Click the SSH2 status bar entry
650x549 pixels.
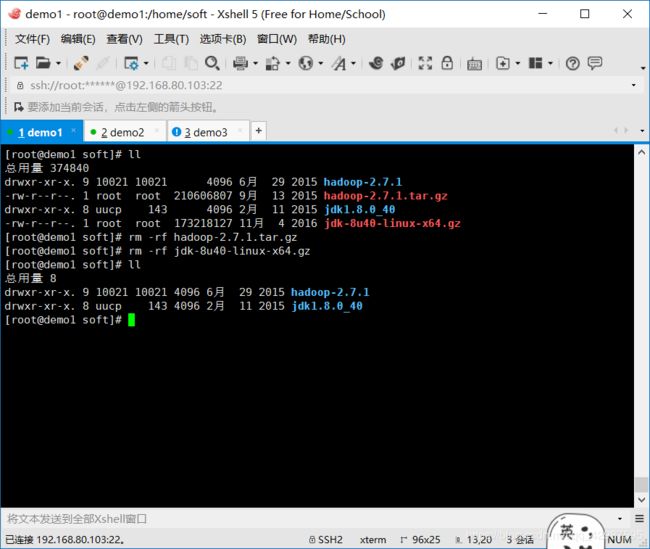[326, 540]
